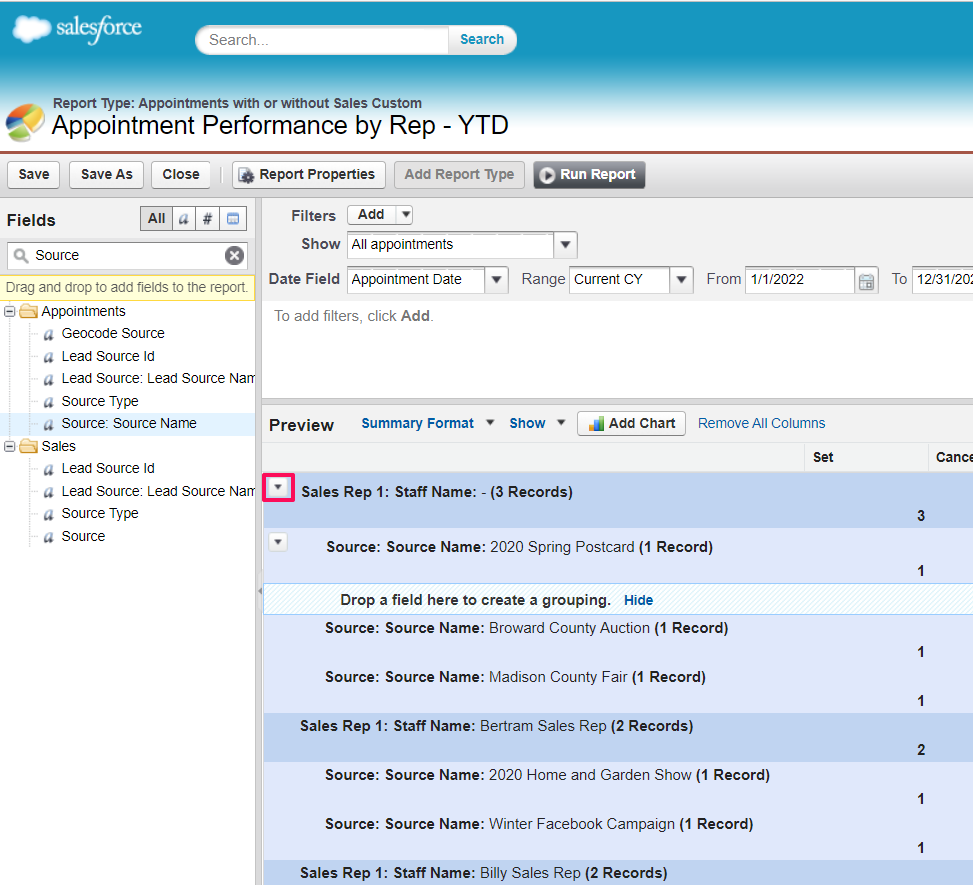This screenshot has width=973, height=885.
Task: Open 2020 Spring Postcard grouping menu
Action: pos(278,542)
